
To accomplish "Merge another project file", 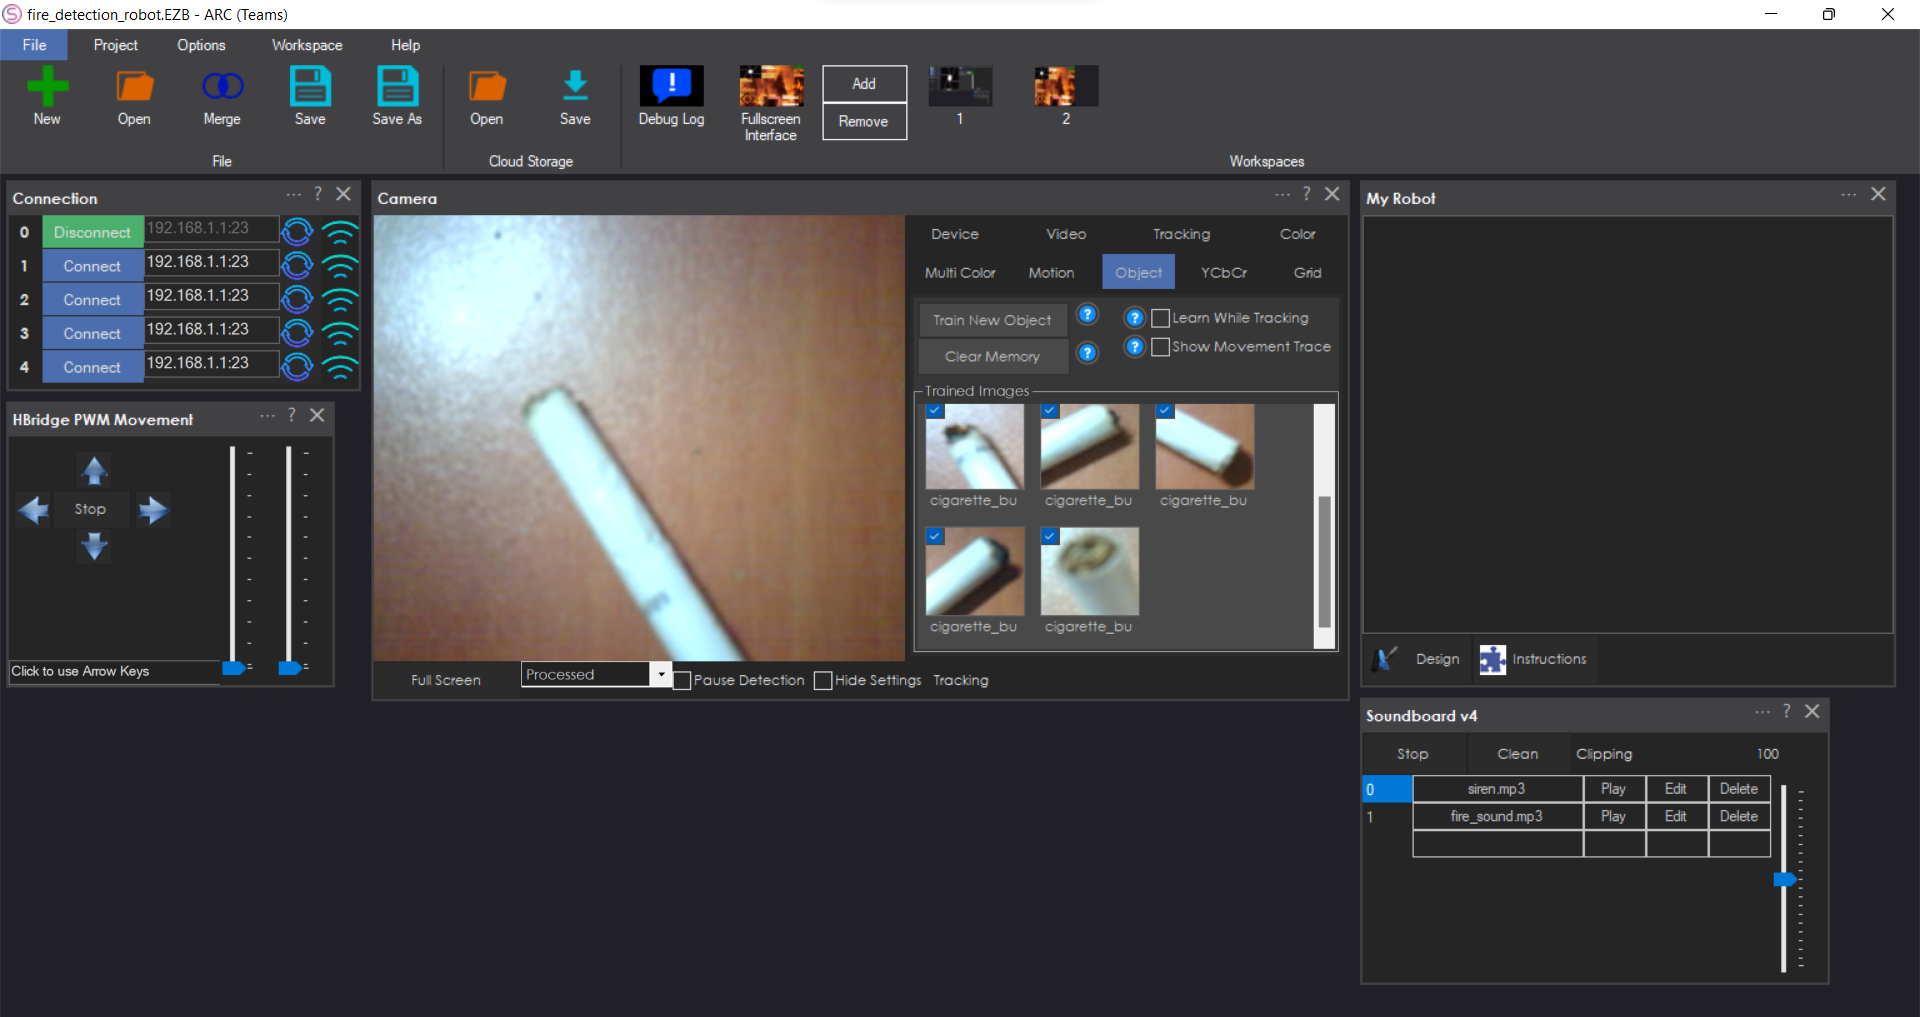I will point(221,96).
